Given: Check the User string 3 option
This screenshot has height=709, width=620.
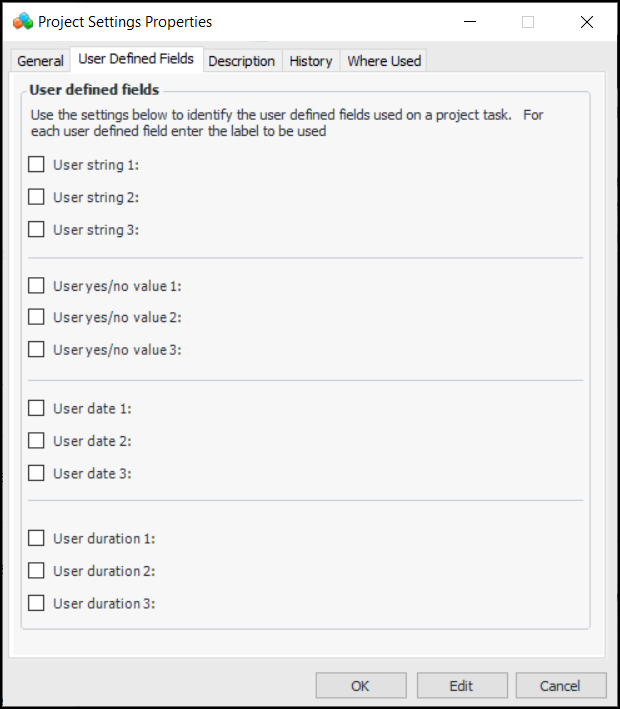Looking at the screenshot, I should pyautogui.click(x=37, y=229).
